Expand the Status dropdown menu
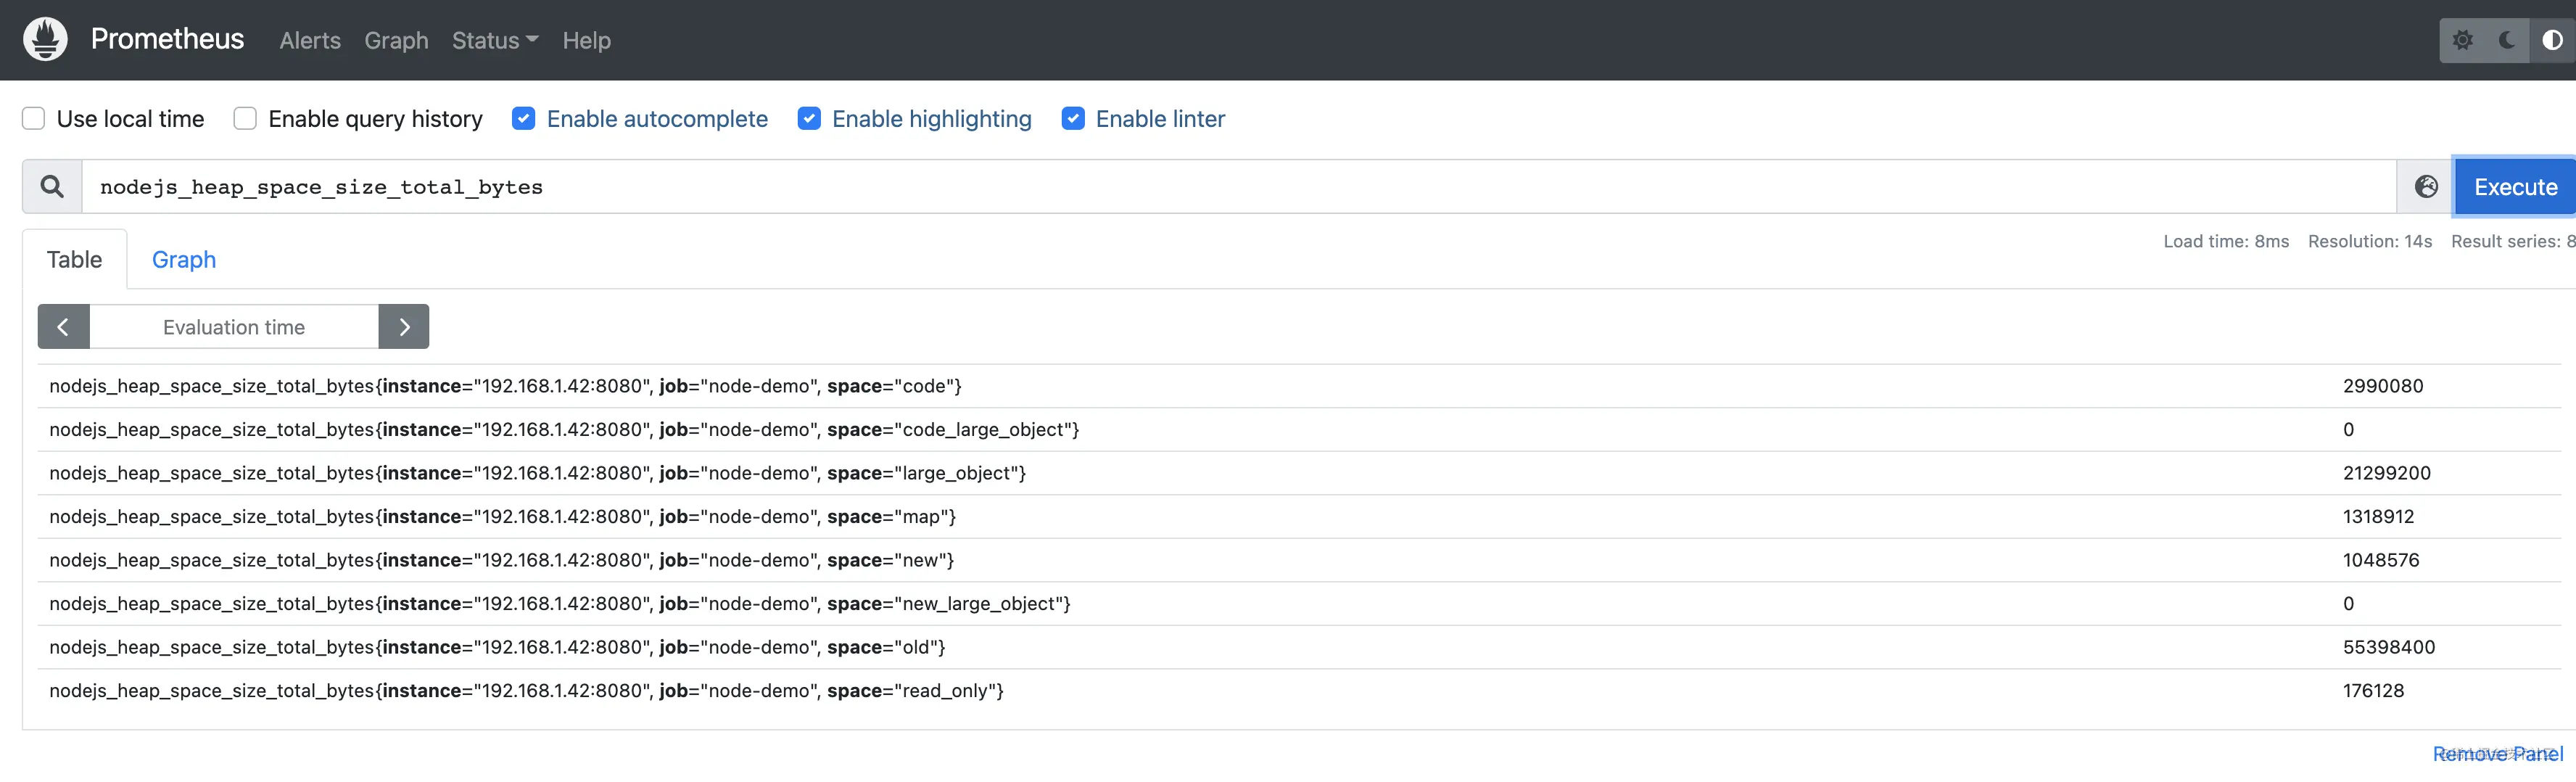This screenshot has height=782, width=2576. click(x=495, y=40)
